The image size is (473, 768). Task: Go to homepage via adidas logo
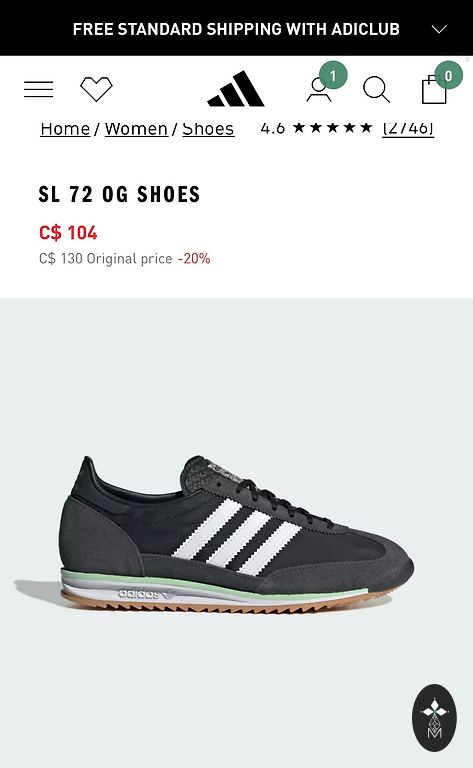[236, 89]
